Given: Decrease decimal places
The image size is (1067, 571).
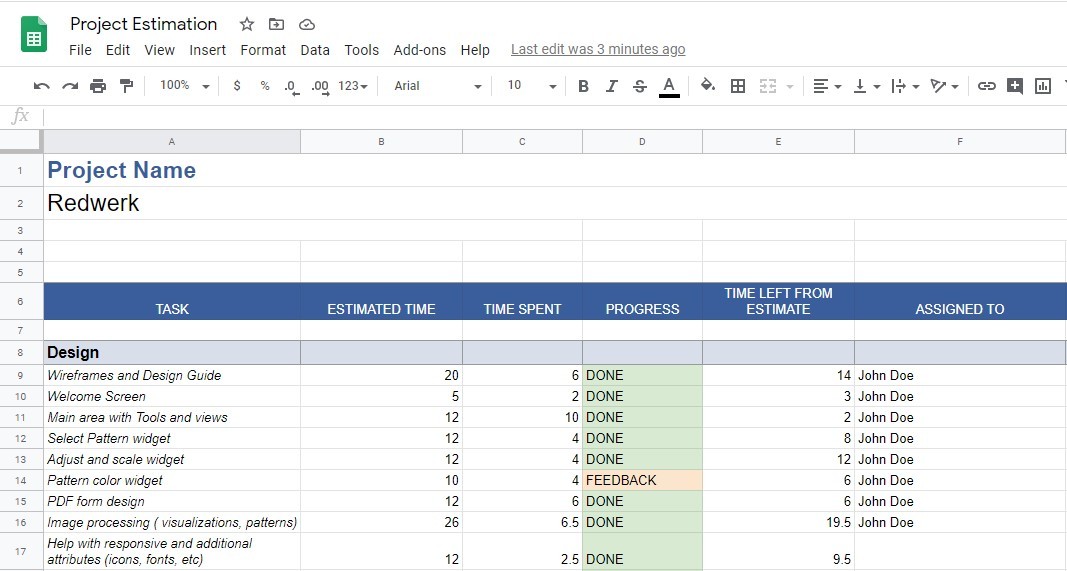Looking at the screenshot, I should pyautogui.click(x=292, y=86).
